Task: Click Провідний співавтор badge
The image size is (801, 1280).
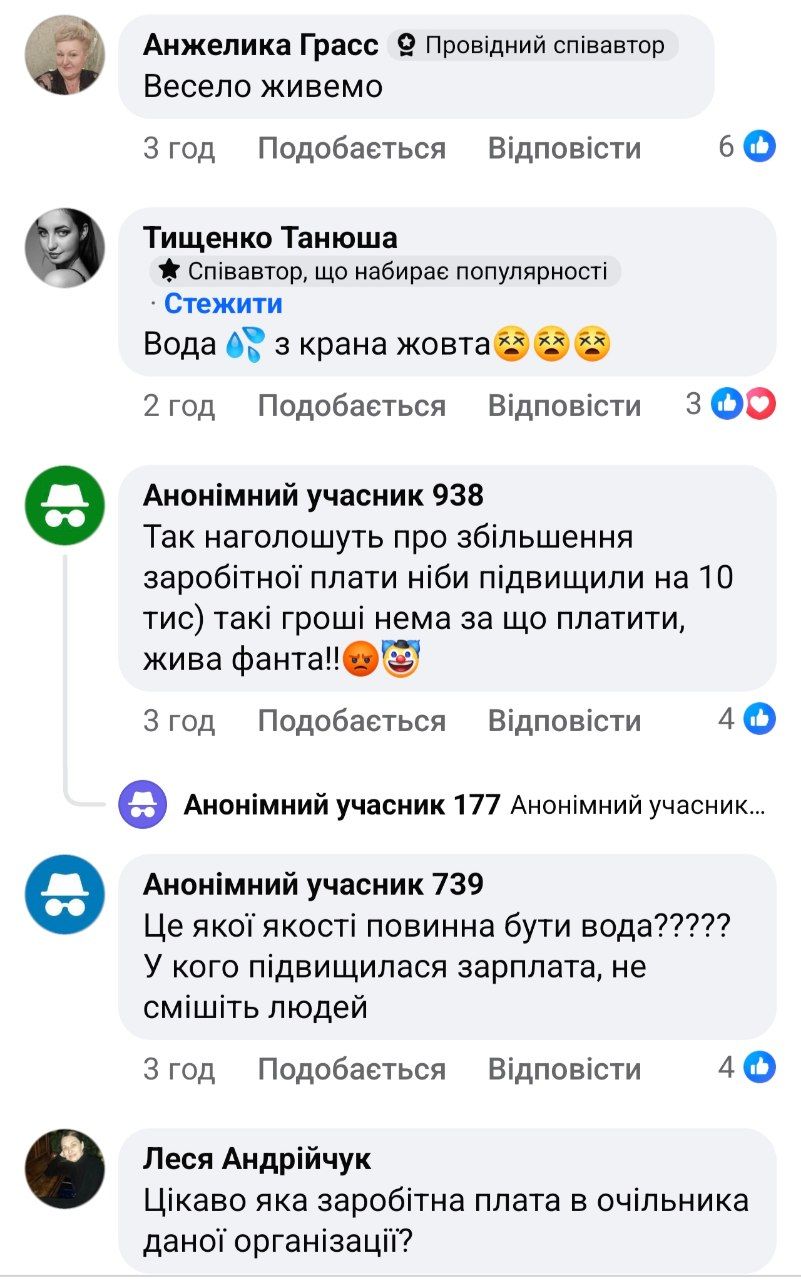Action: 532,45
